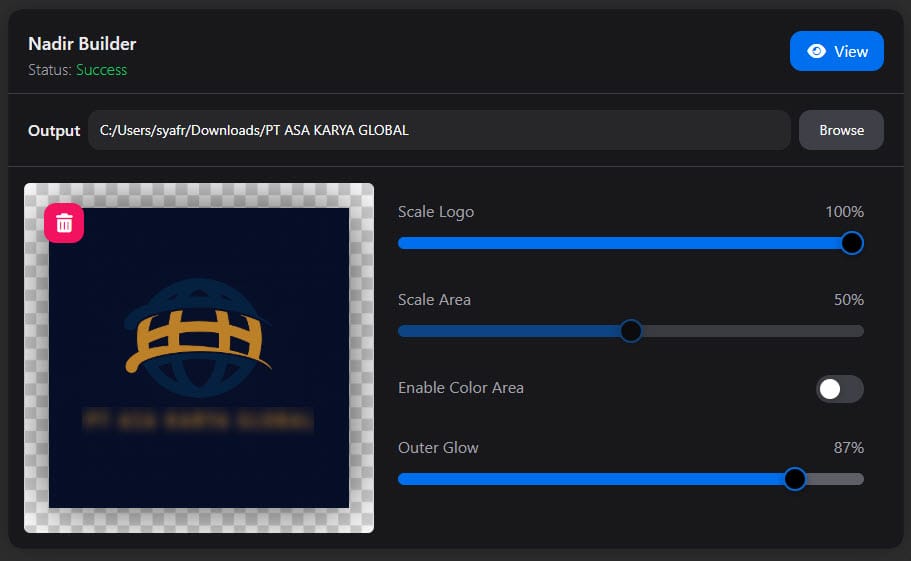Toggle the Enable Color Area switch
Image resolution: width=911 pixels, height=561 pixels.
pyautogui.click(x=840, y=389)
